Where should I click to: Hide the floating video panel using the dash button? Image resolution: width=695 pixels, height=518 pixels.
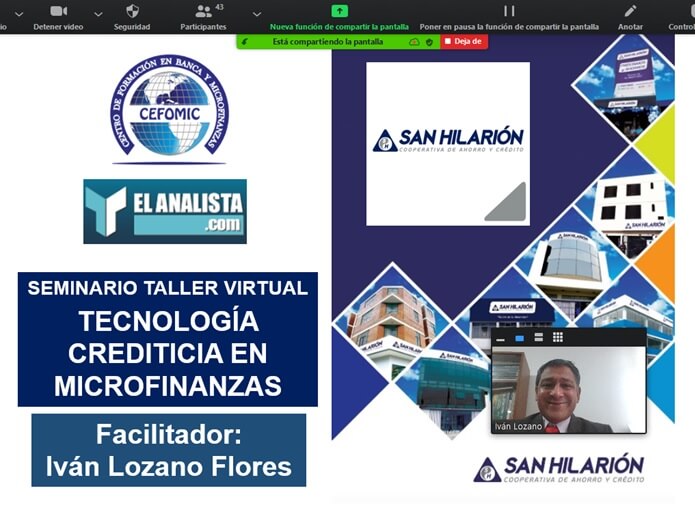pyautogui.click(x=502, y=338)
